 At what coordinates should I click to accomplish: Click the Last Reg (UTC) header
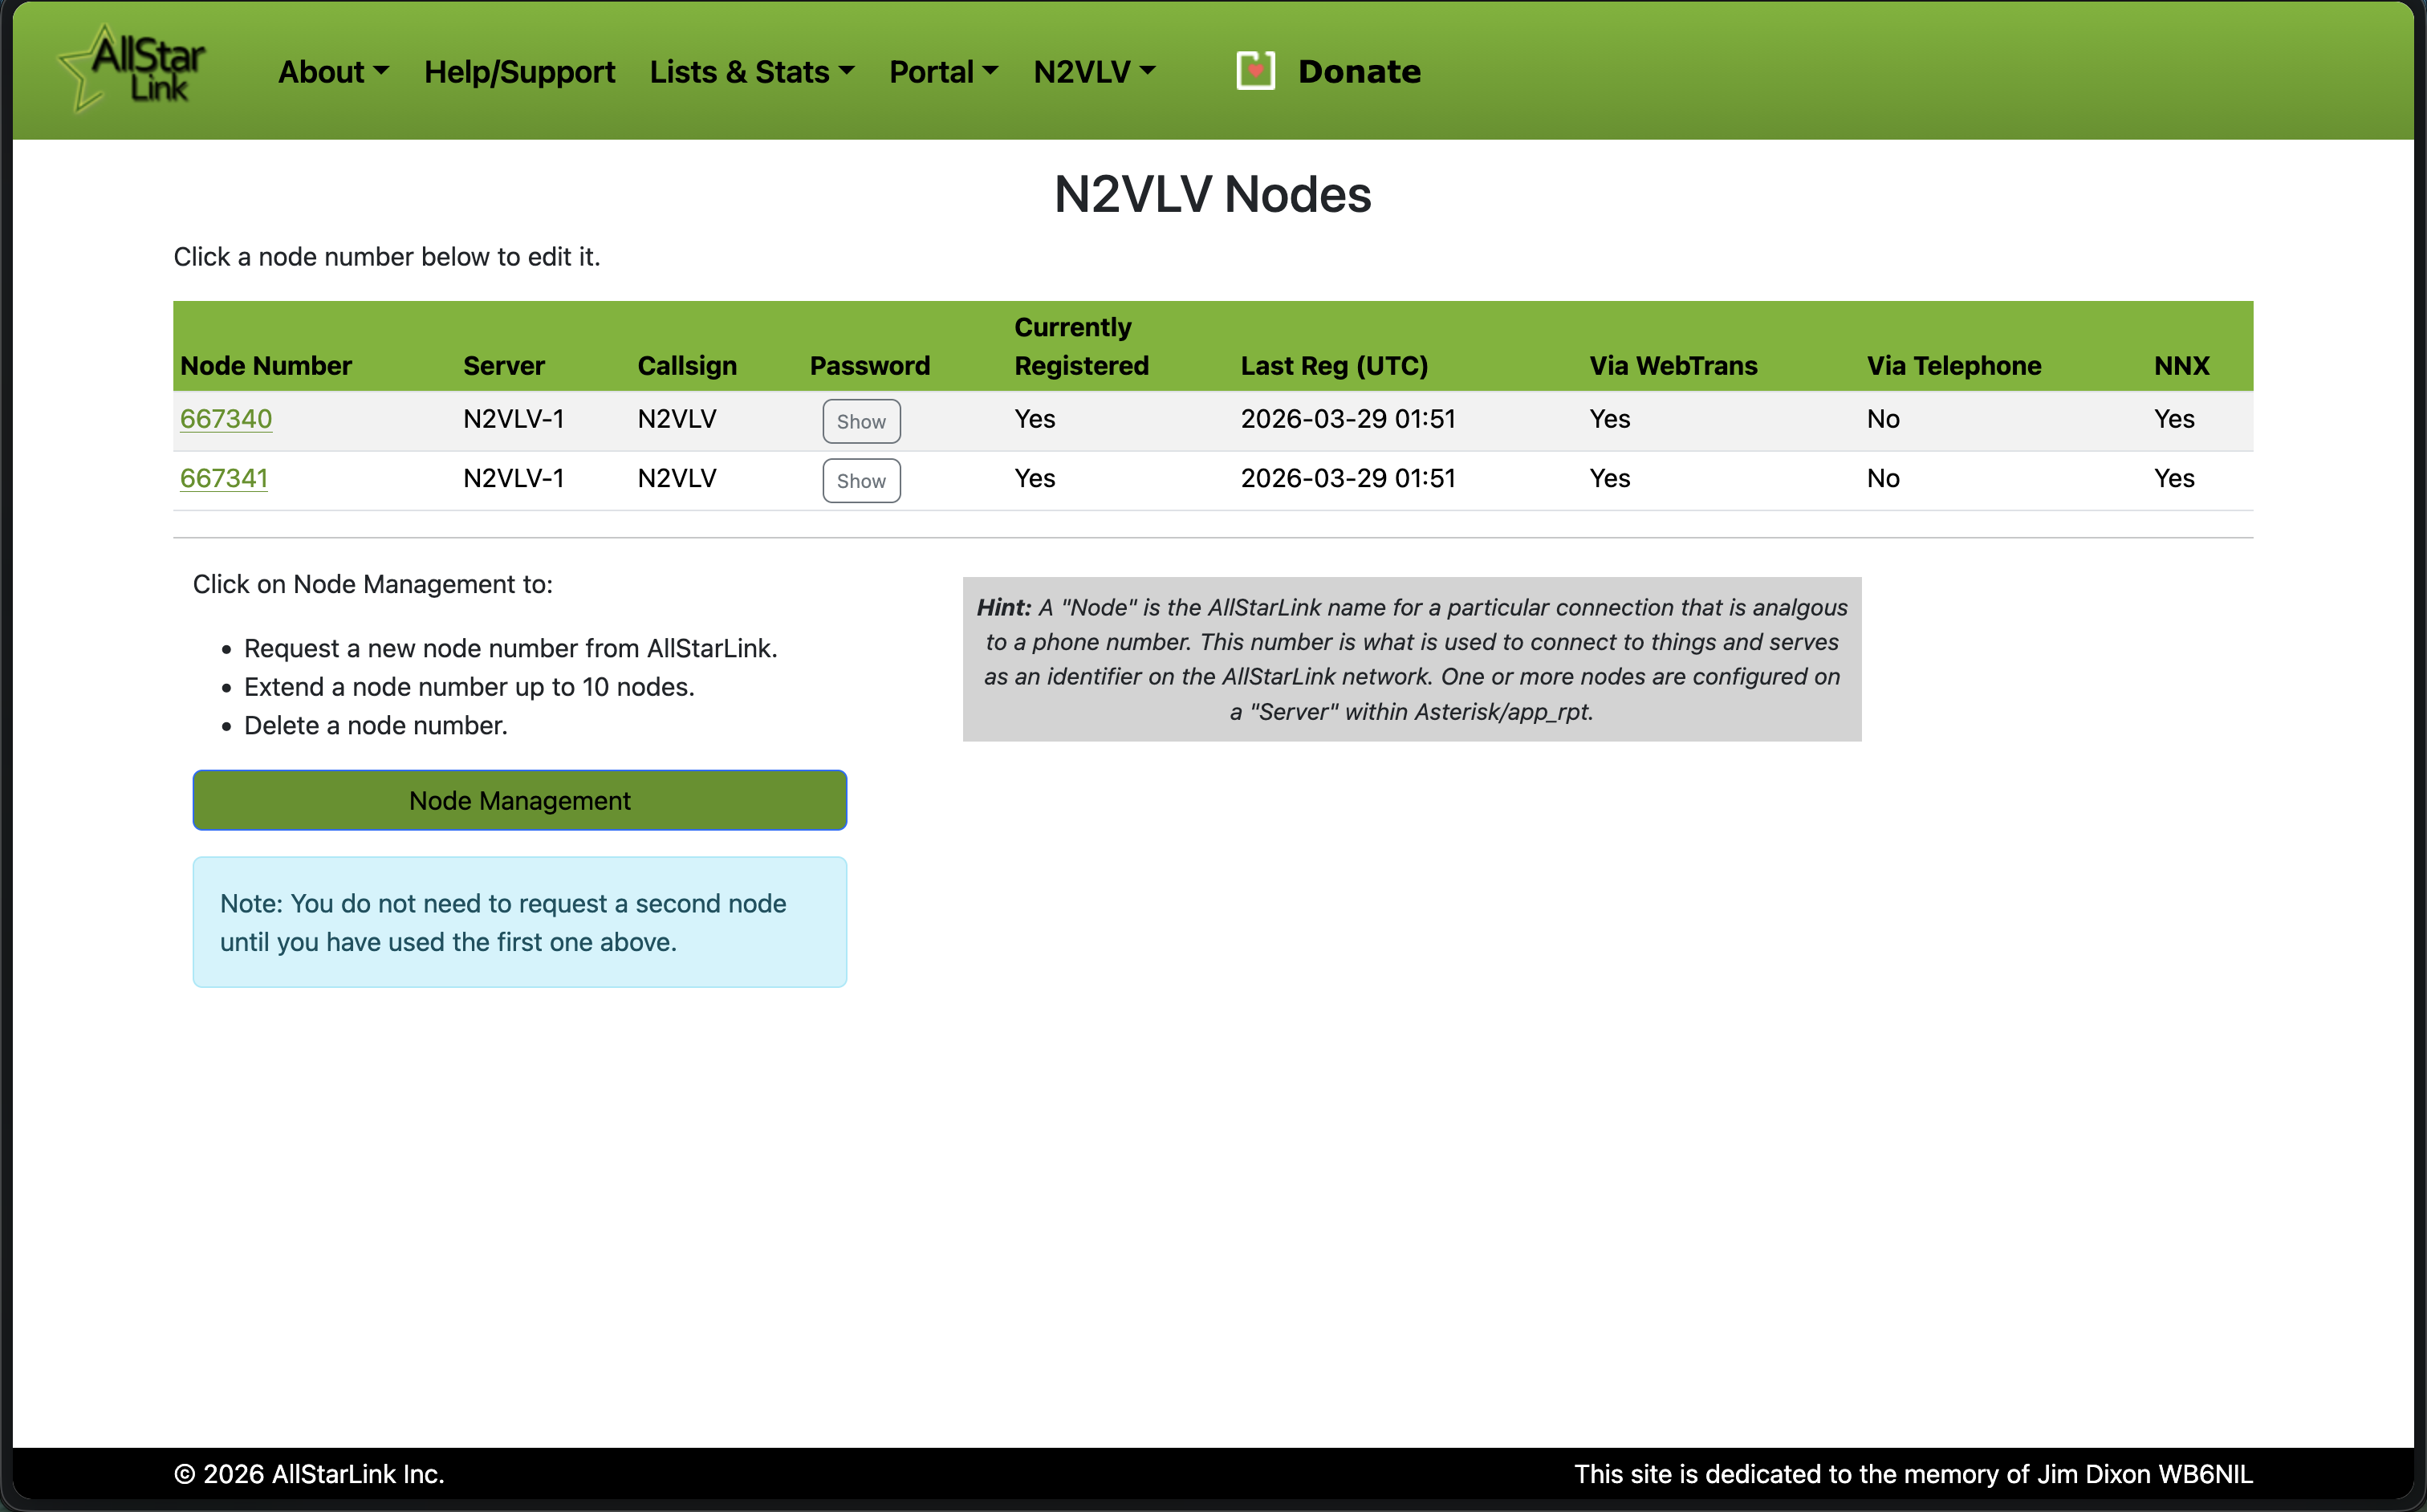click(x=1334, y=366)
